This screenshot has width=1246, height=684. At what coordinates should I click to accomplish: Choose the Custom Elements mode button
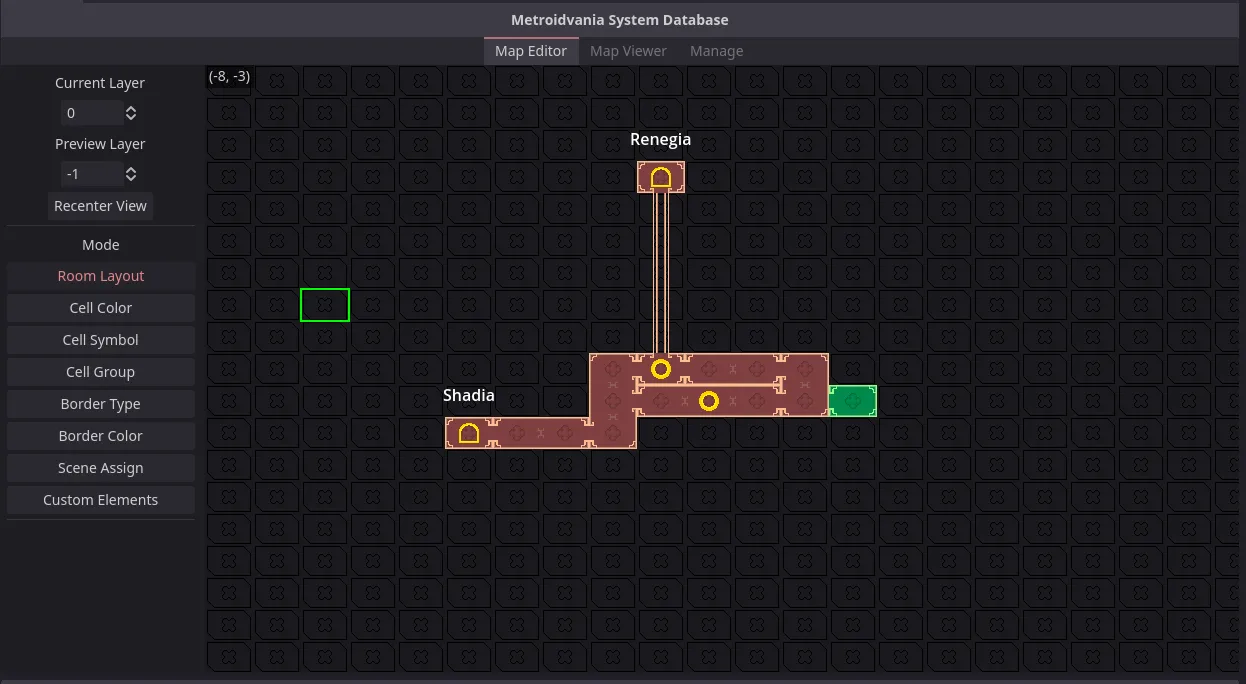click(x=100, y=500)
